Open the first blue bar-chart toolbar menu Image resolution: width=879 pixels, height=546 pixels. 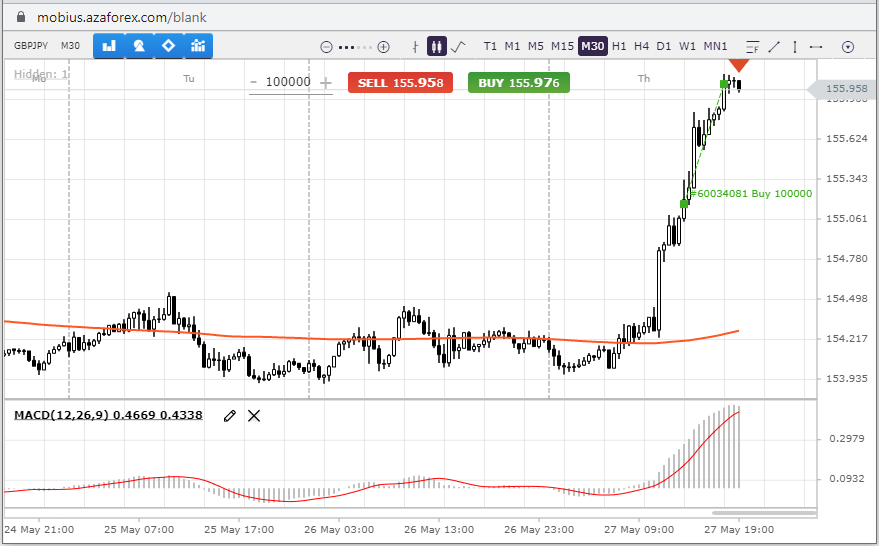coord(109,45)
